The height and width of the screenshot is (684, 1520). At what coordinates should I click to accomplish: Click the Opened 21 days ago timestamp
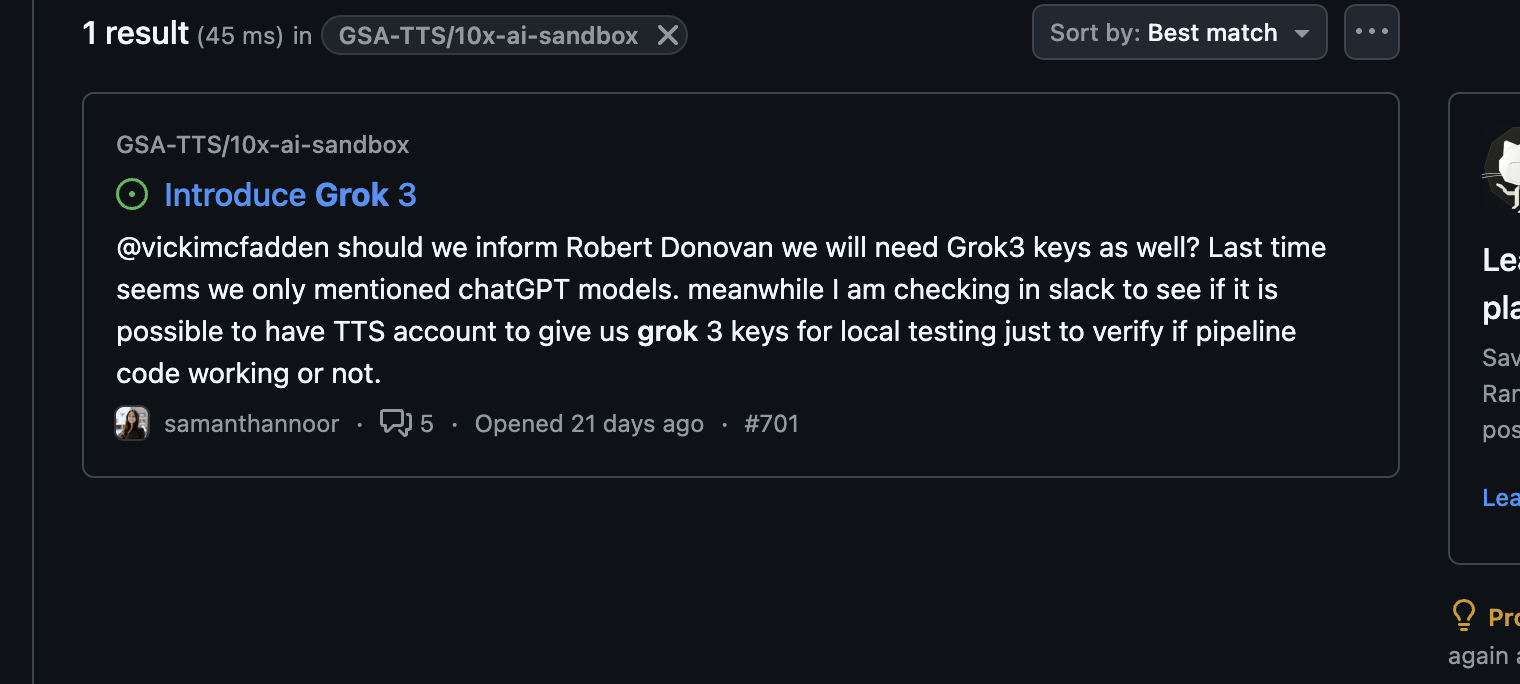coord(589,423)
